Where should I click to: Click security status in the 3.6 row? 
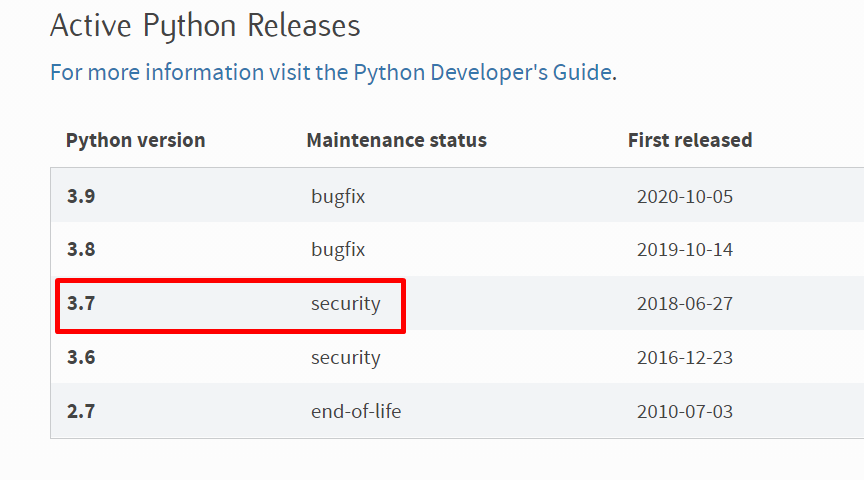click(345, 357)
